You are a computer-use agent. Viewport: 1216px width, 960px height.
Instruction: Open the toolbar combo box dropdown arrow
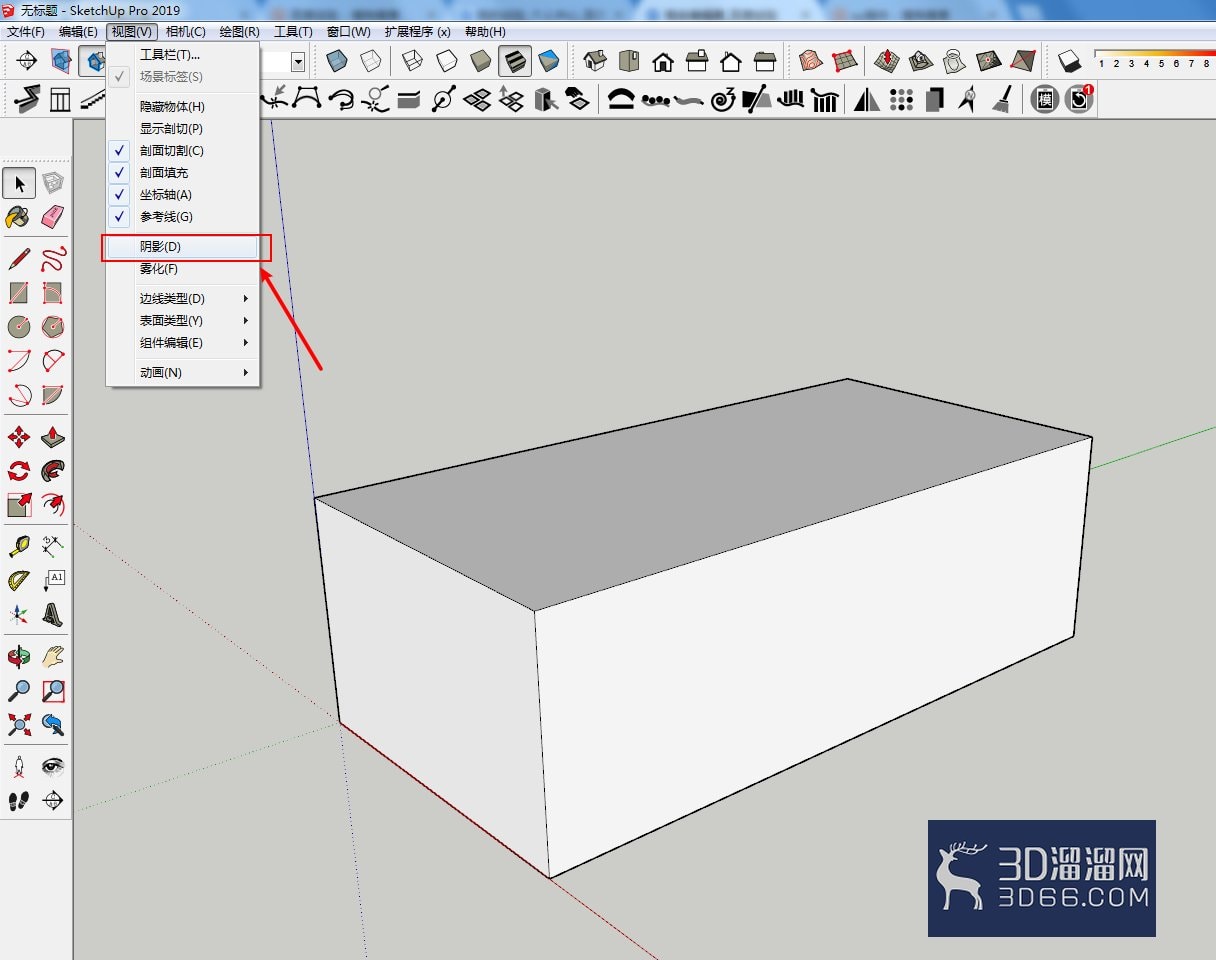pos(298,62)
